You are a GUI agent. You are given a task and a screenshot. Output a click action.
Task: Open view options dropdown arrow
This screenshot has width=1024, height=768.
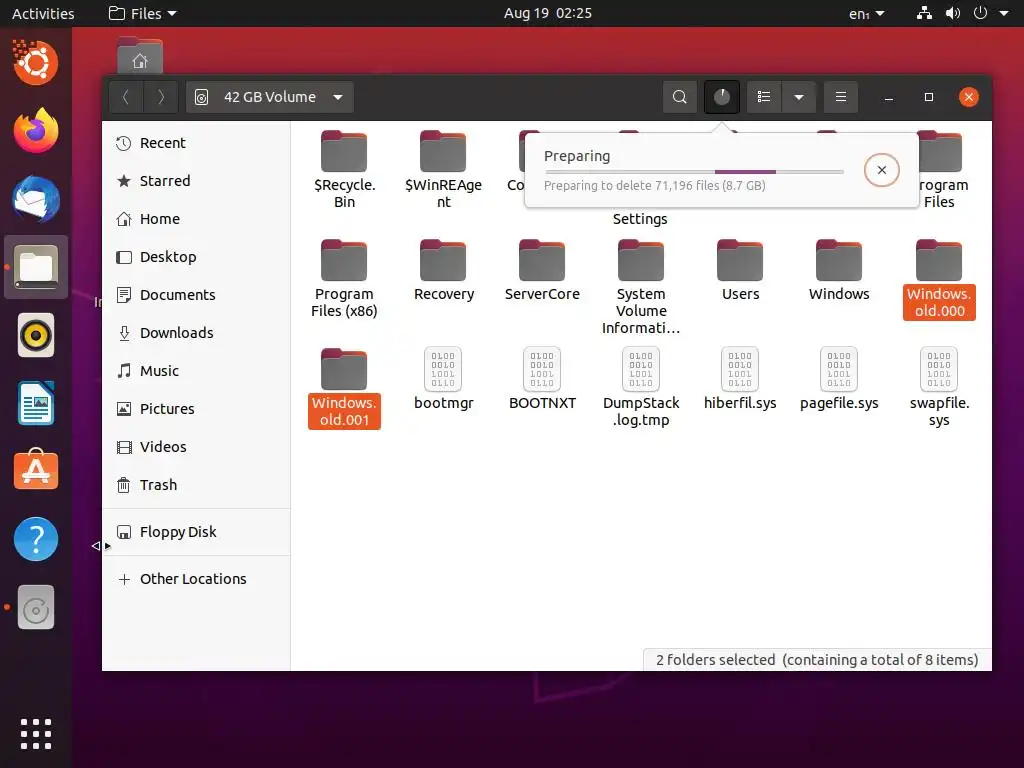coord(799,97)
